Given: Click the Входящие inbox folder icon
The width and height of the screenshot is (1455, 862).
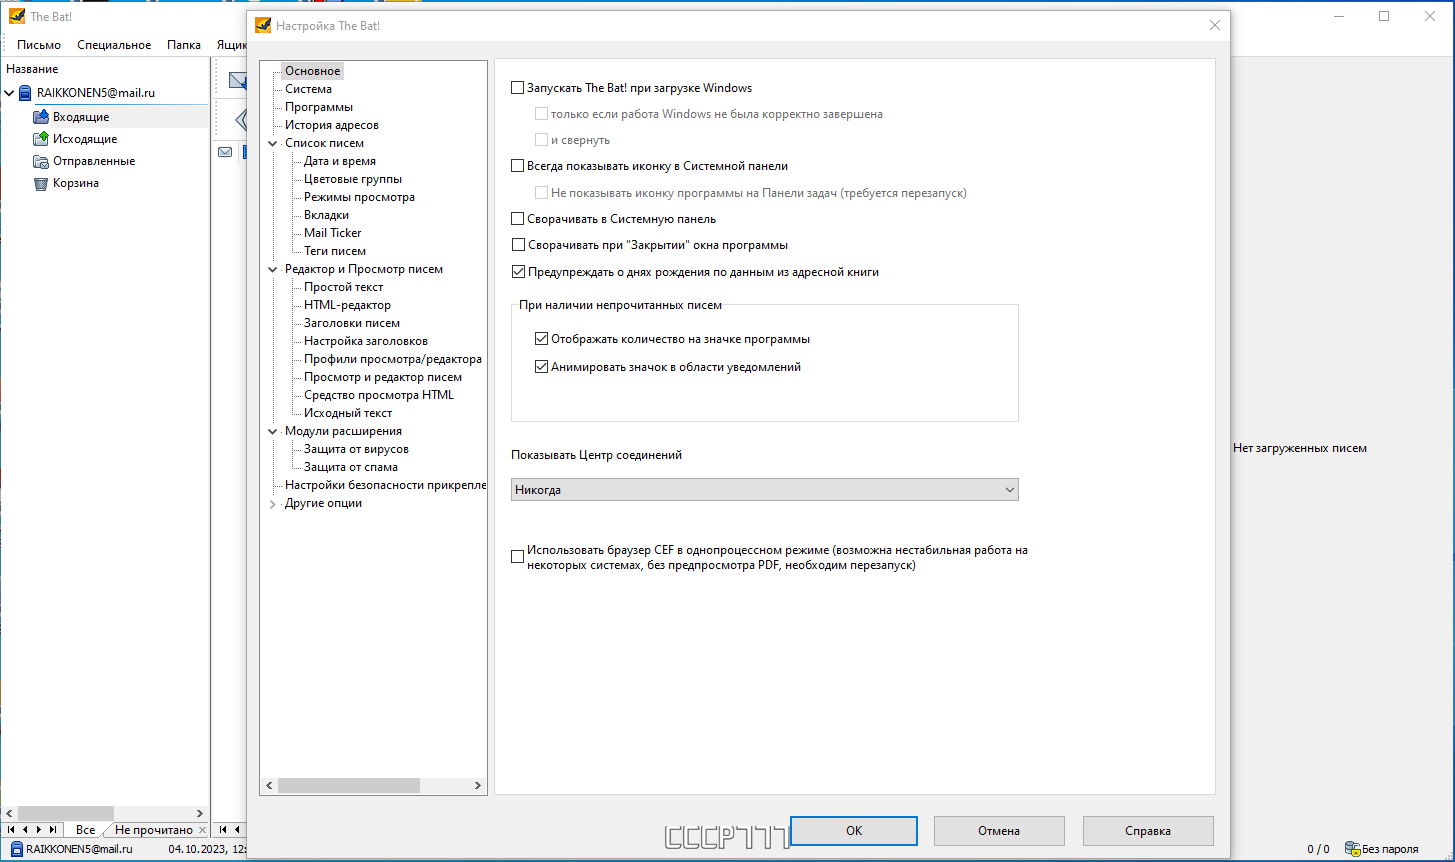Looking at the screenshot, I should pyautogui.click(x=41, y=117).
